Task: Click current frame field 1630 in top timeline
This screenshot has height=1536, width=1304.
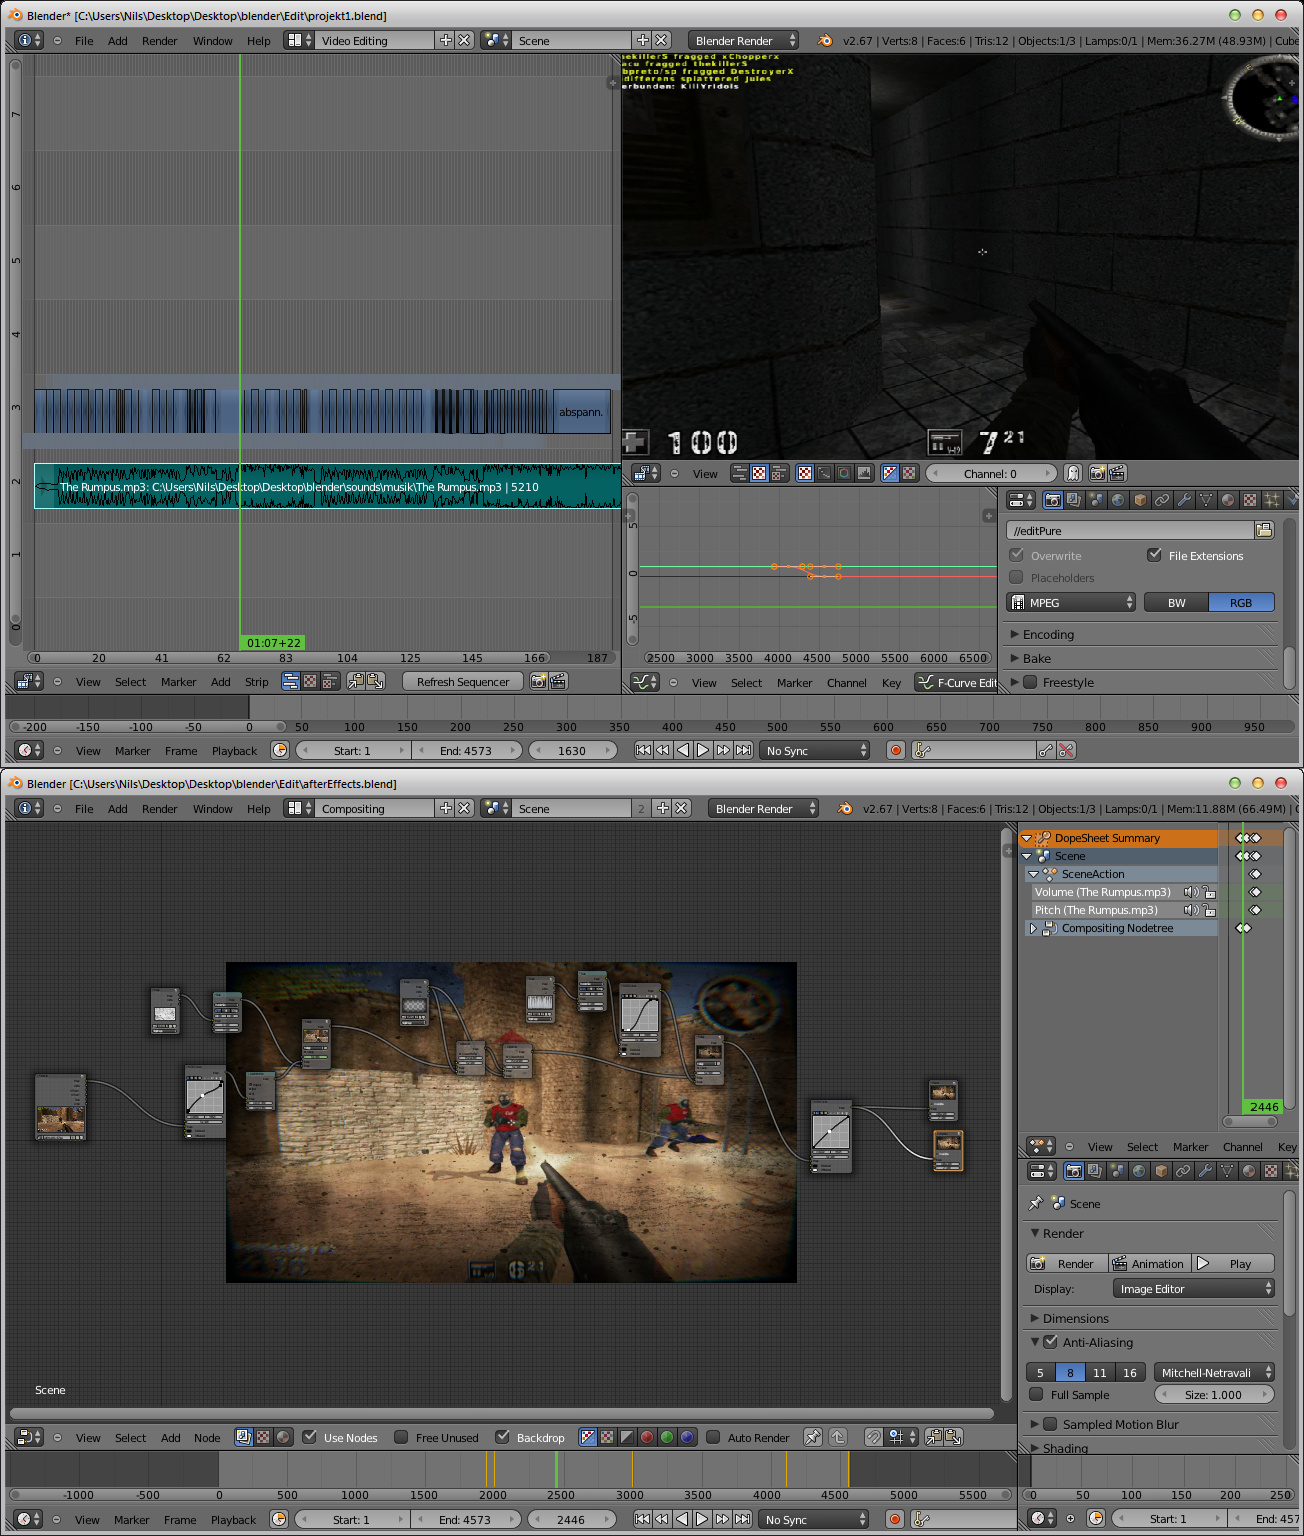Action: point(572,750)
